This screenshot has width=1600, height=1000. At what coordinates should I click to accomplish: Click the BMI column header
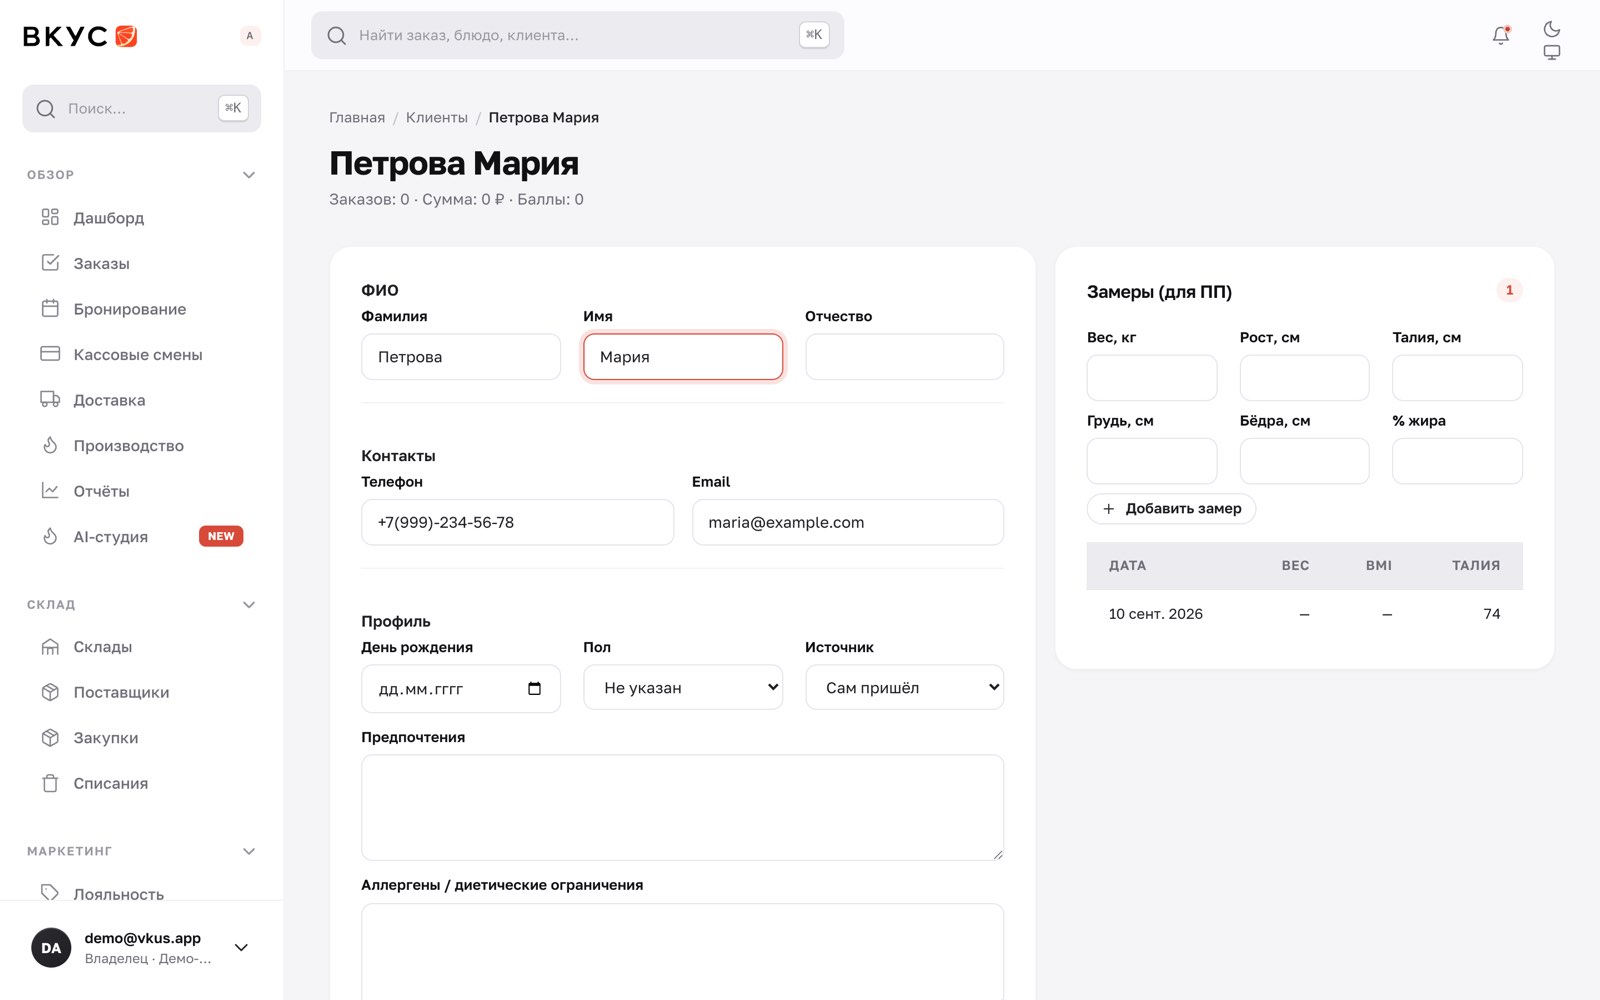coord(1379,566)
